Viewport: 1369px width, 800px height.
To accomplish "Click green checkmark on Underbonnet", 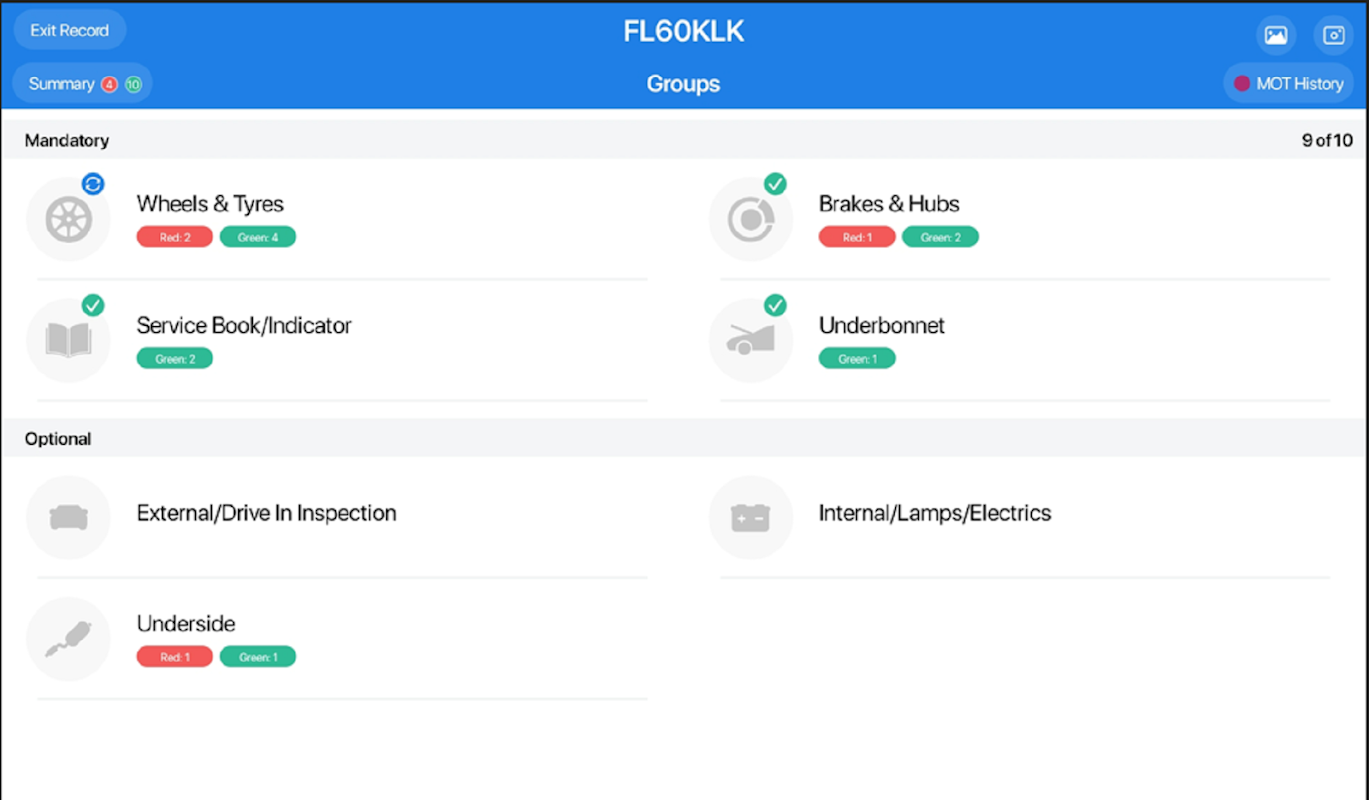I will [x=775, y=305].
